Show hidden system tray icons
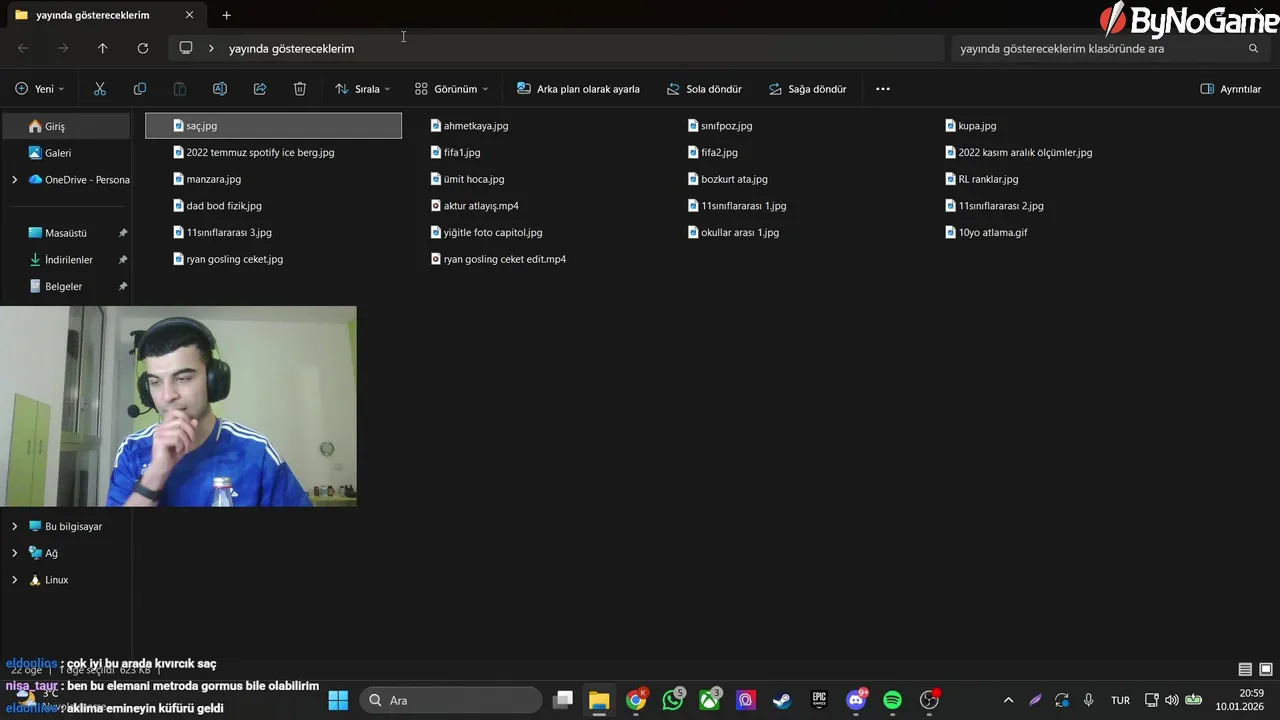The image size is (1280, 720). click(1008, 700)
